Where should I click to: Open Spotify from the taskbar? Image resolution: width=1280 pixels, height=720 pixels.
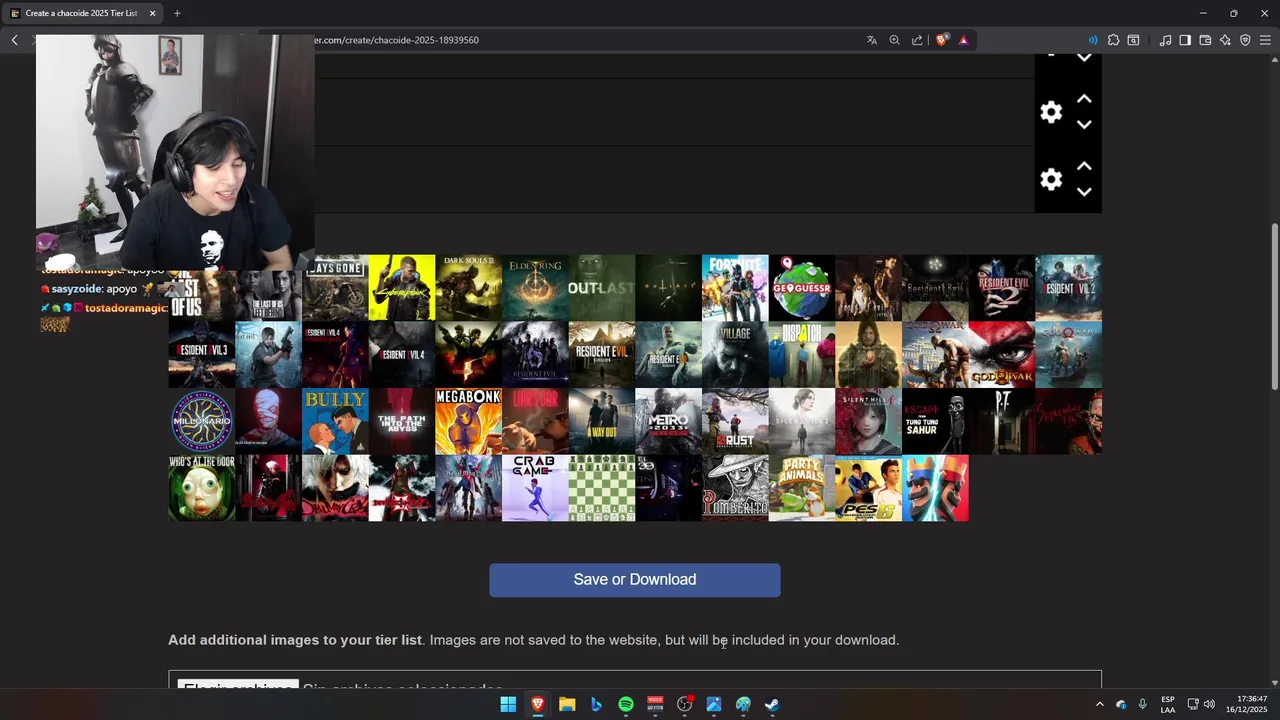click(626, 704)
